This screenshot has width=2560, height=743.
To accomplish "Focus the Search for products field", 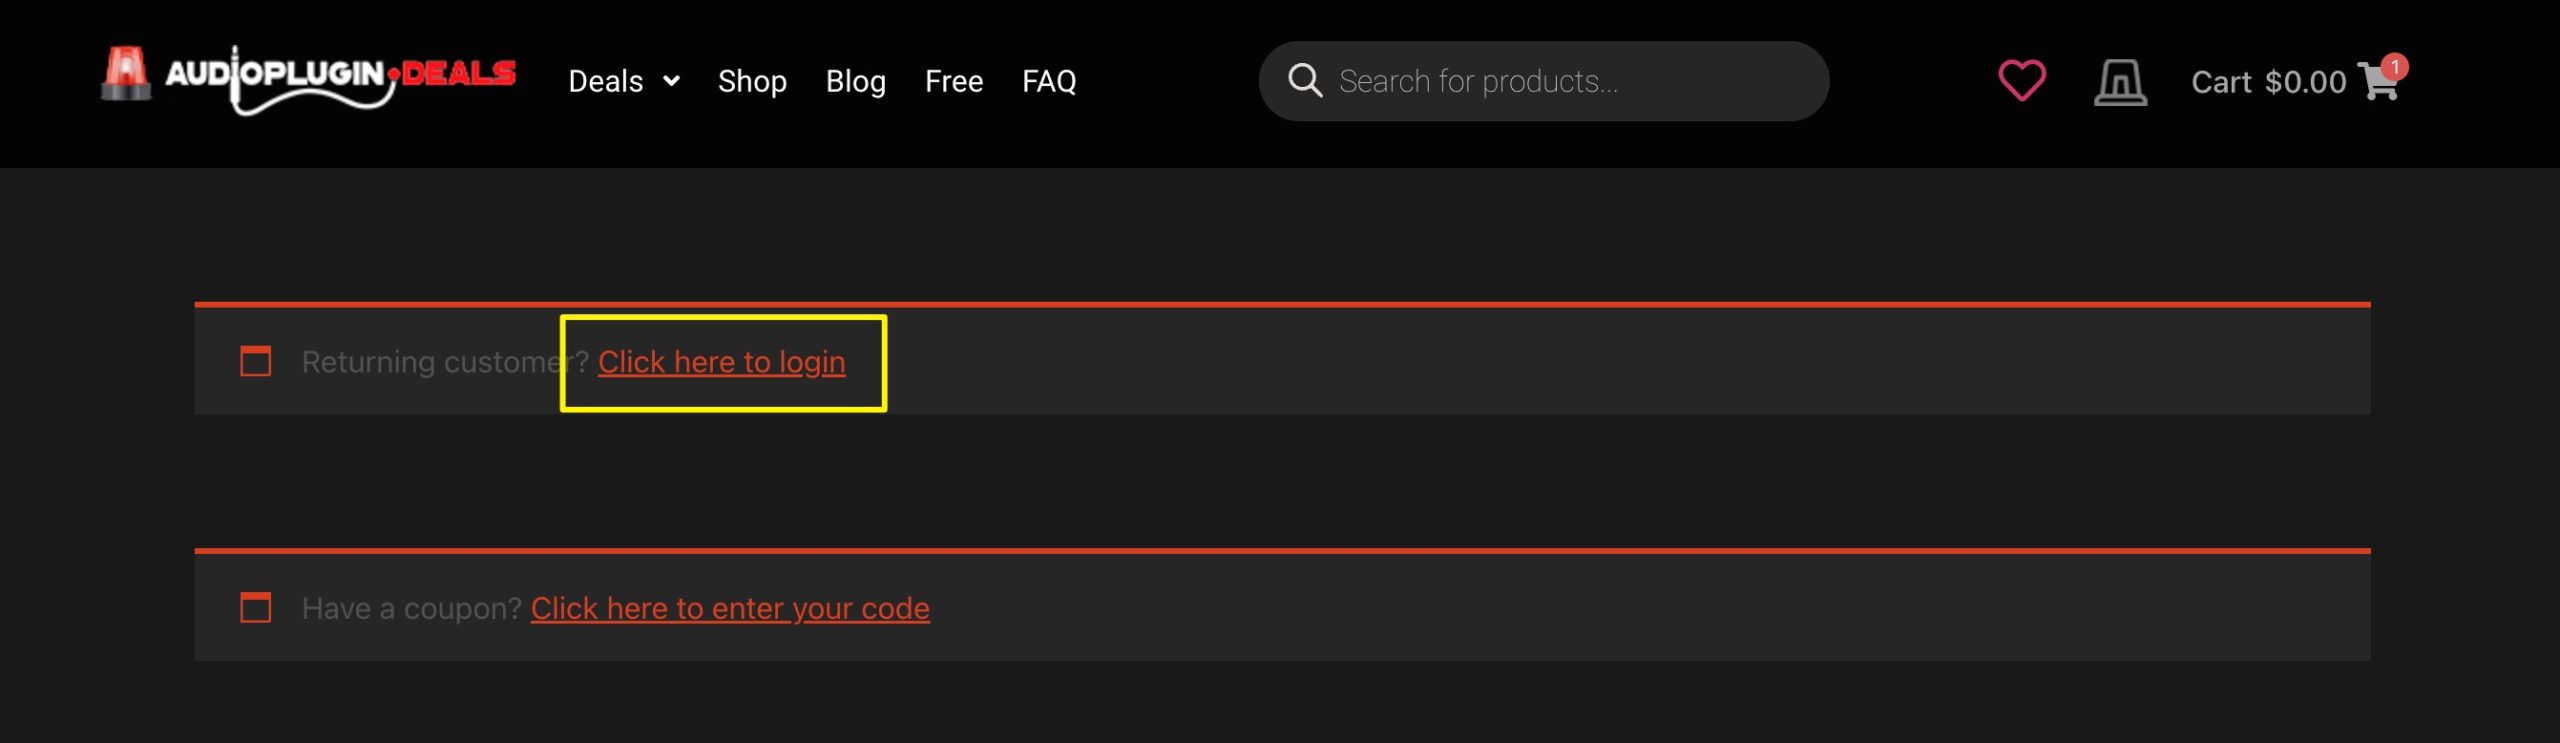I will coord(1543,81).
